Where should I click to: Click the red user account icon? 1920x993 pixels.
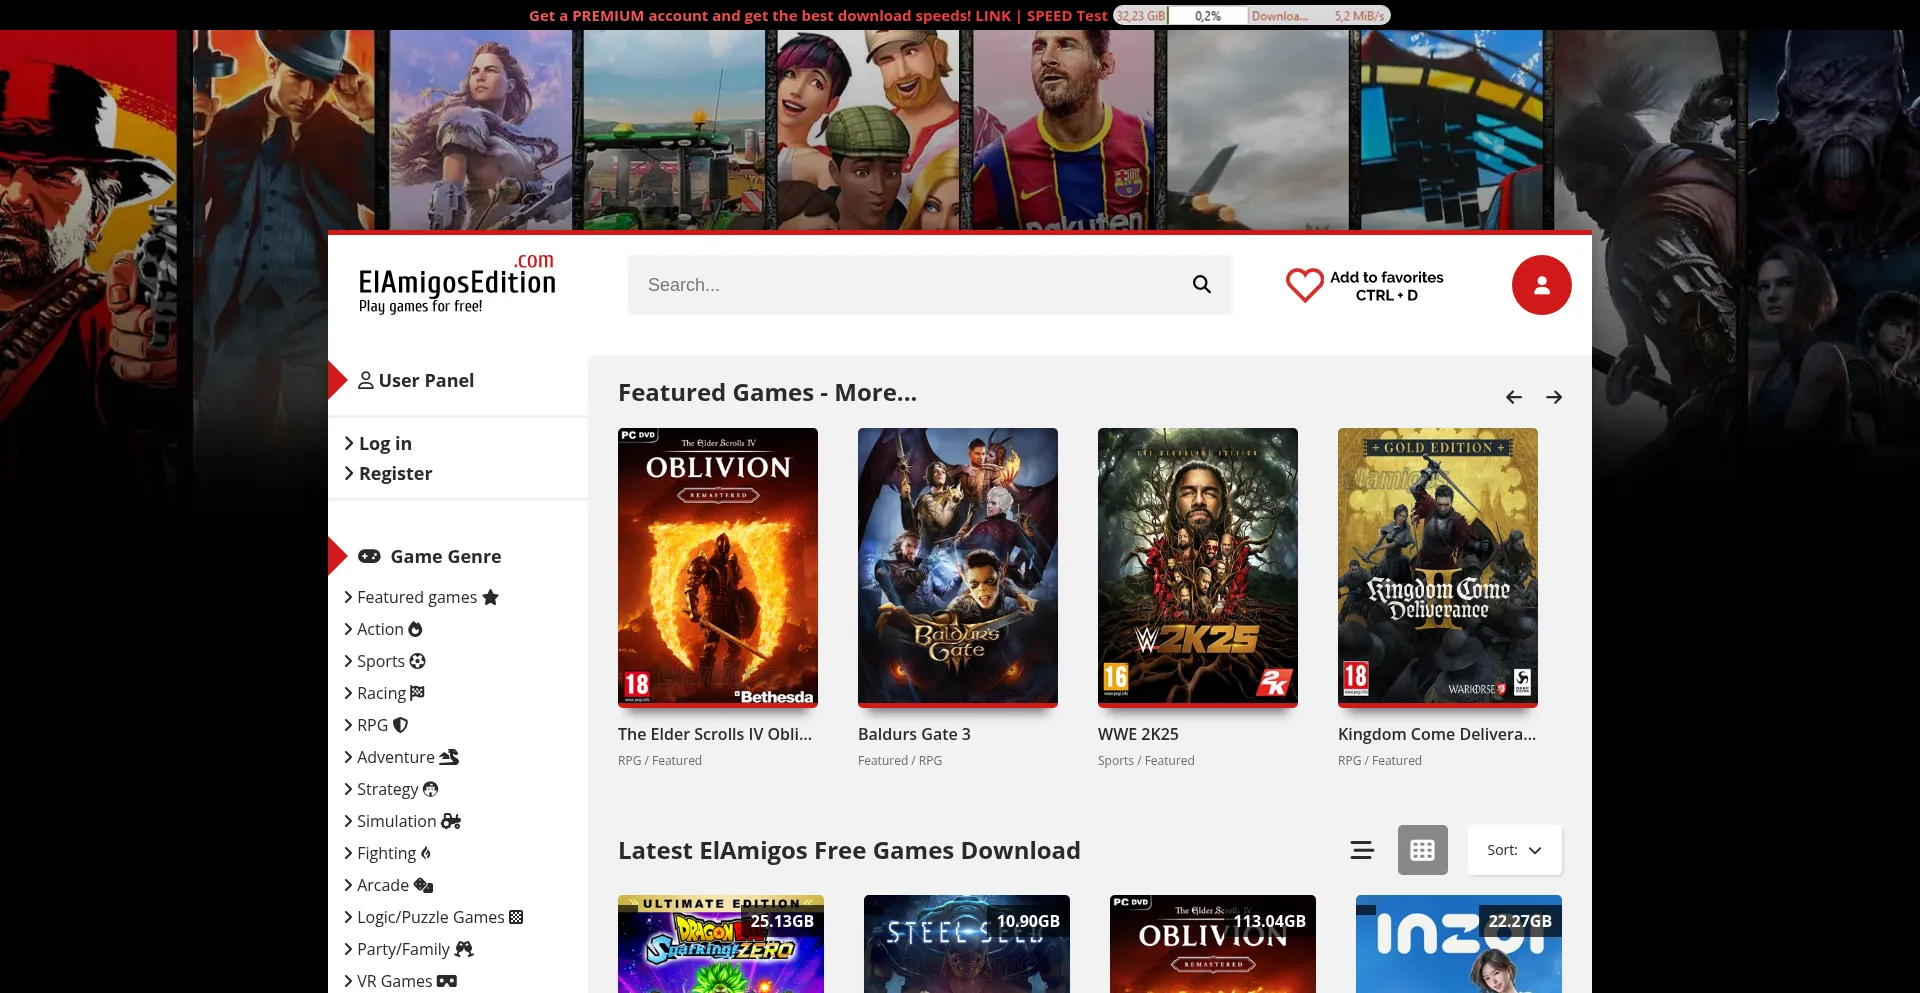(x=1541, y=285)
